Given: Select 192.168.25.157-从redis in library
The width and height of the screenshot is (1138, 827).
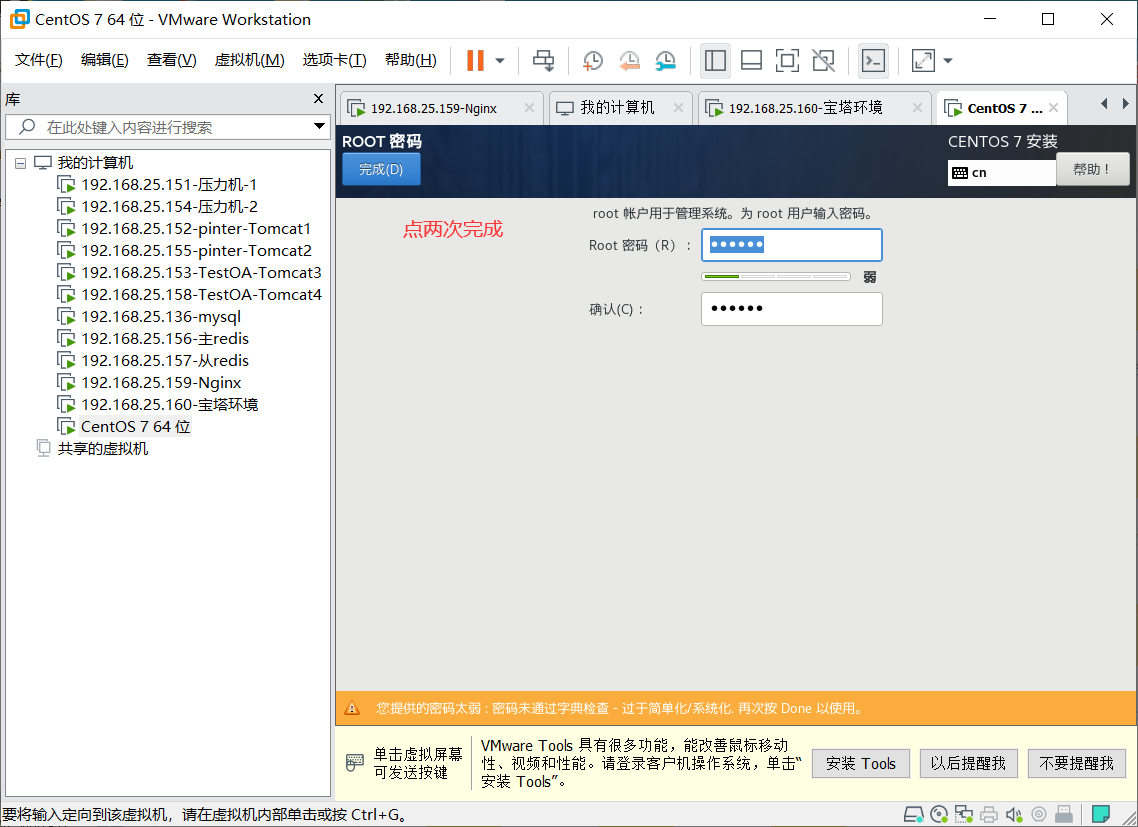Looking at the screenshot, I should (164, 361).
